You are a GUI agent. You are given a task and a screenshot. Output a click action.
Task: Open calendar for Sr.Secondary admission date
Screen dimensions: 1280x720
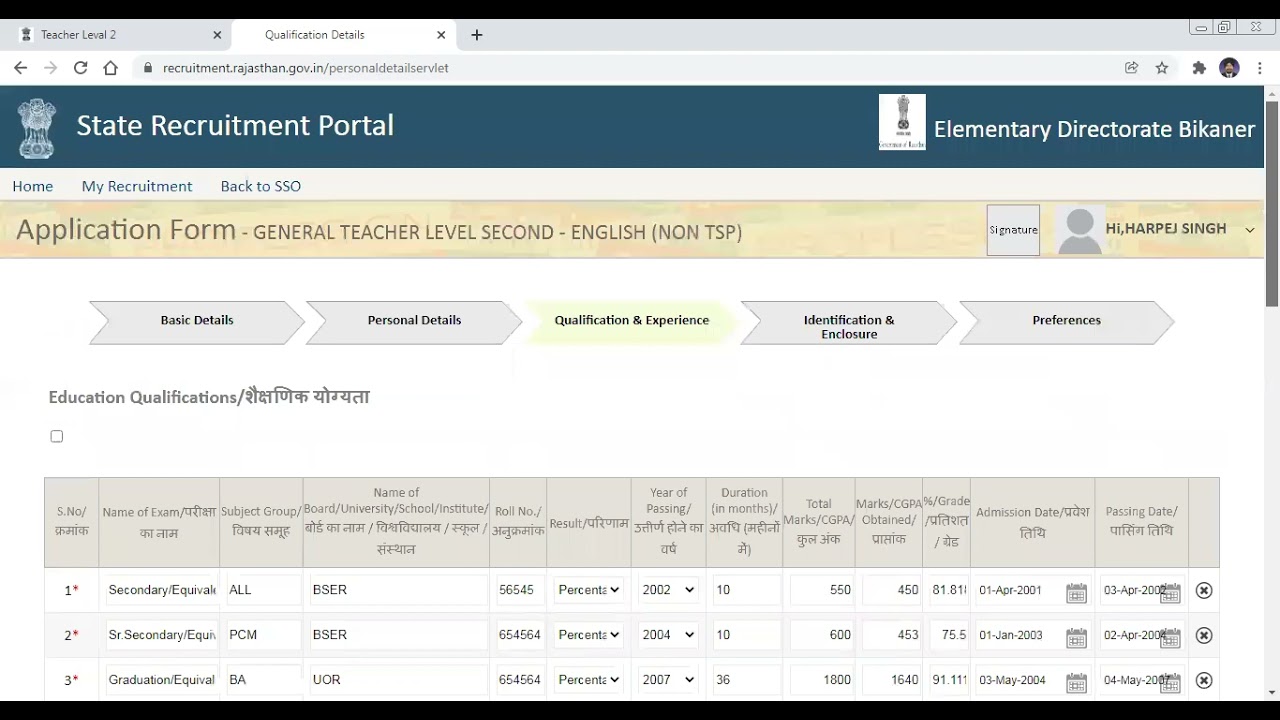[x=1076, y=638]
